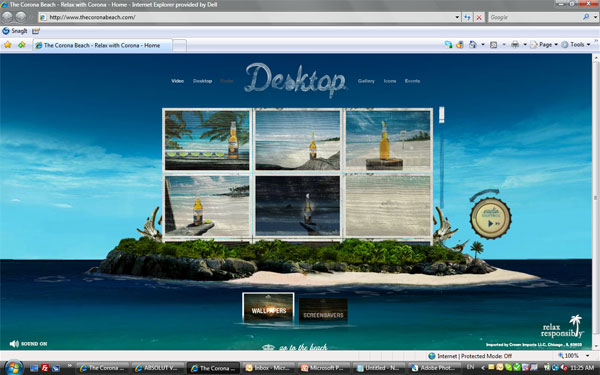The width and height of the screenshot is (600, 375).
Task: Click the Feeds icon in command bar
Action: pos(494,45)
